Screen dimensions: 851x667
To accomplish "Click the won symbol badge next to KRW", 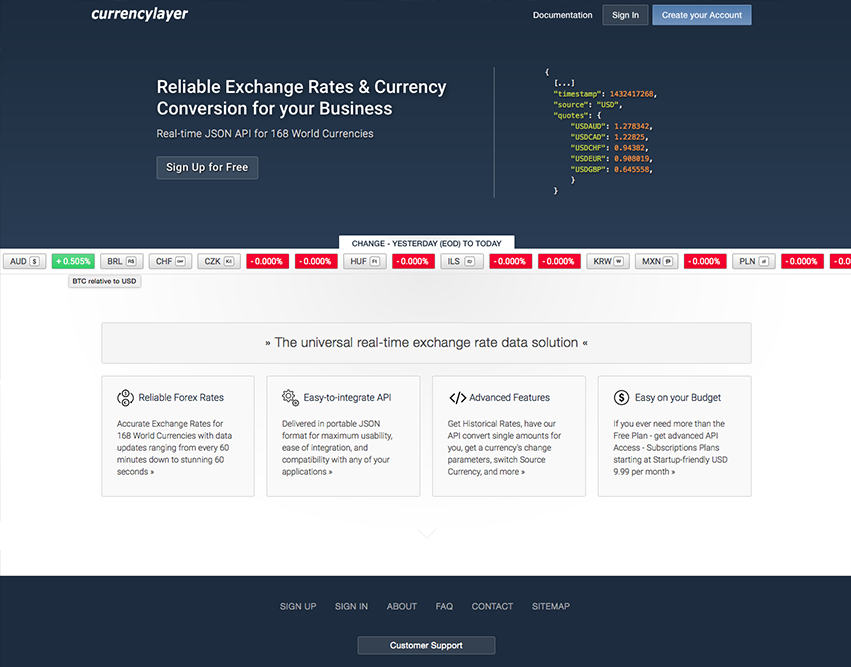I will (x=618, y=262).
